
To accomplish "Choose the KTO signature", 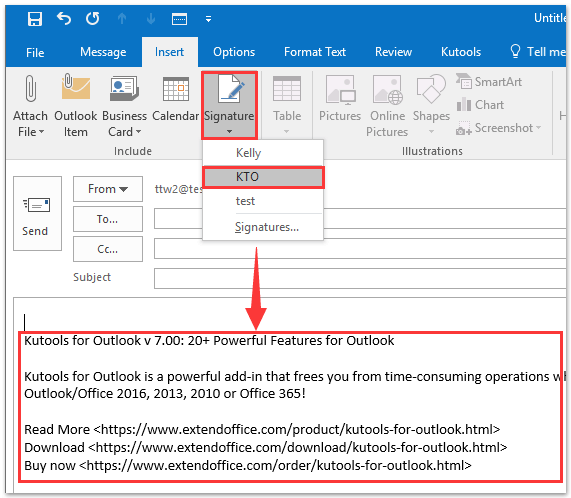I will (x=263, y=177).
